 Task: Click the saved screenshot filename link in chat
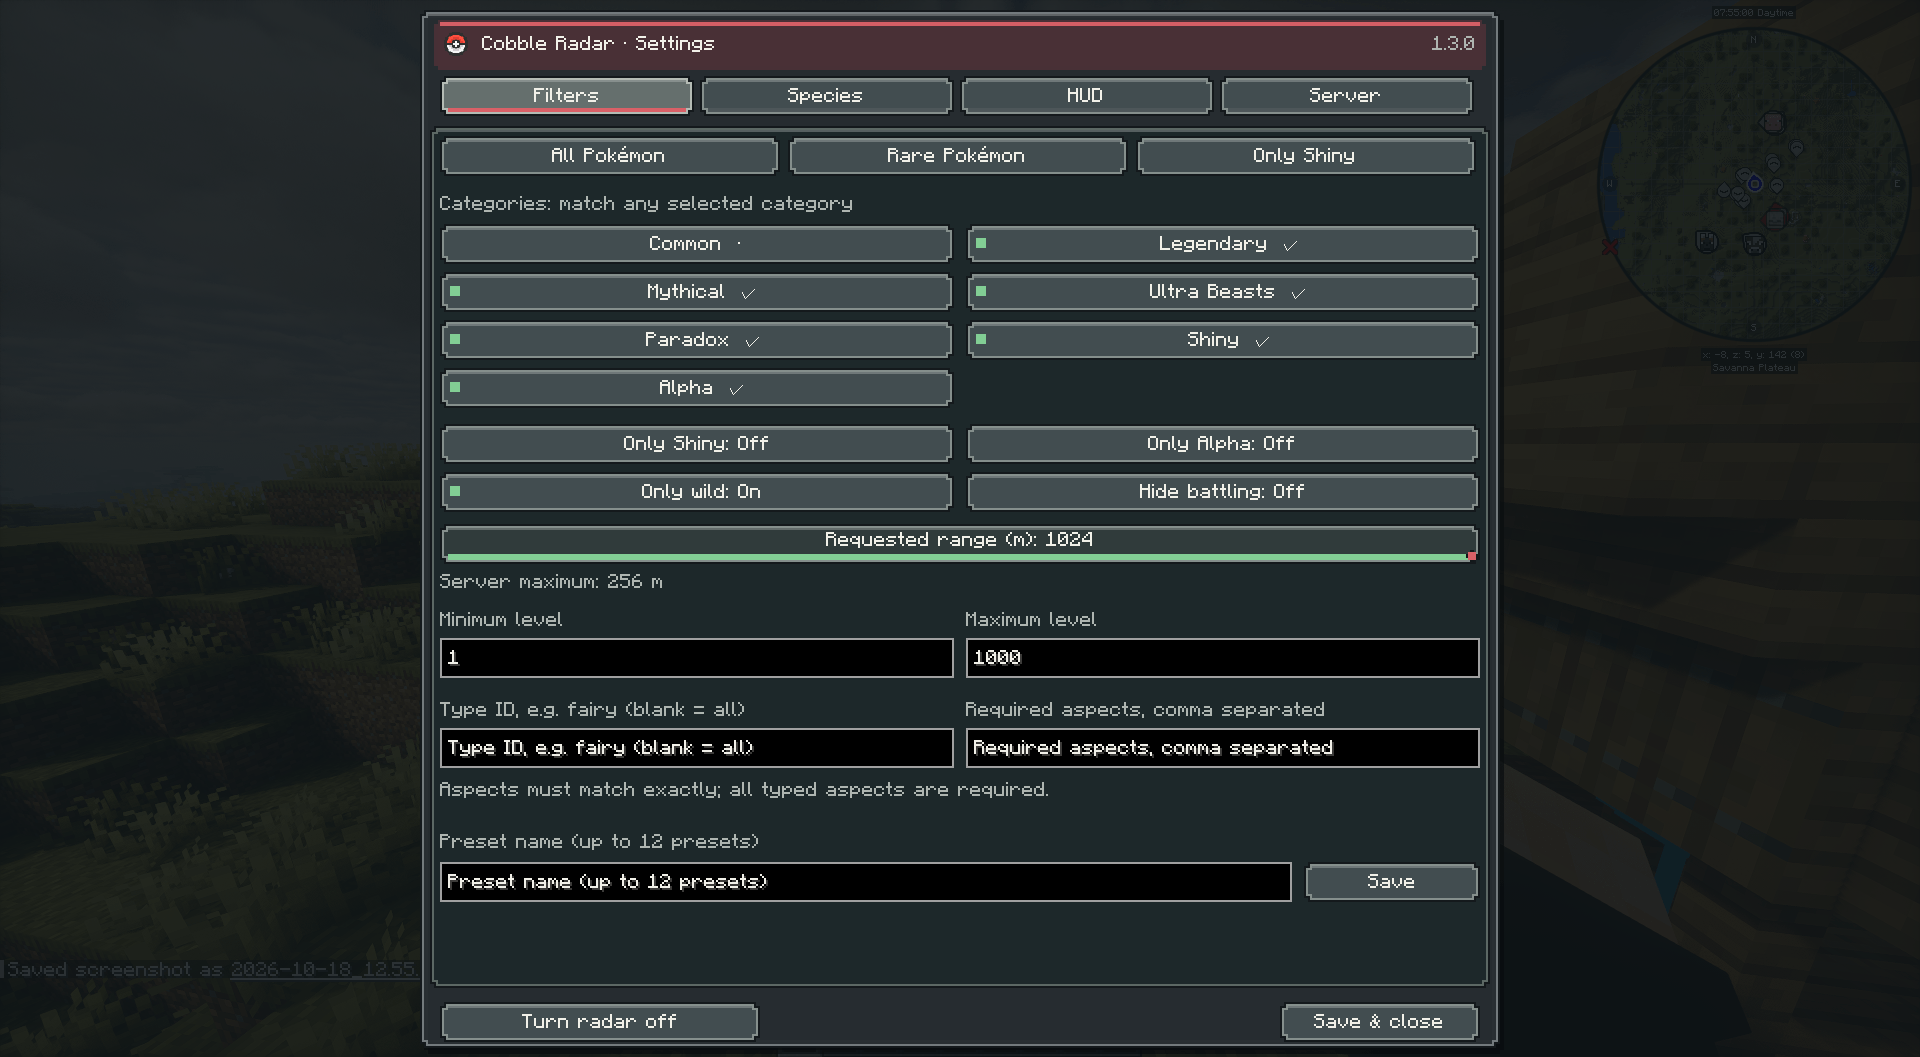point(324,970)
